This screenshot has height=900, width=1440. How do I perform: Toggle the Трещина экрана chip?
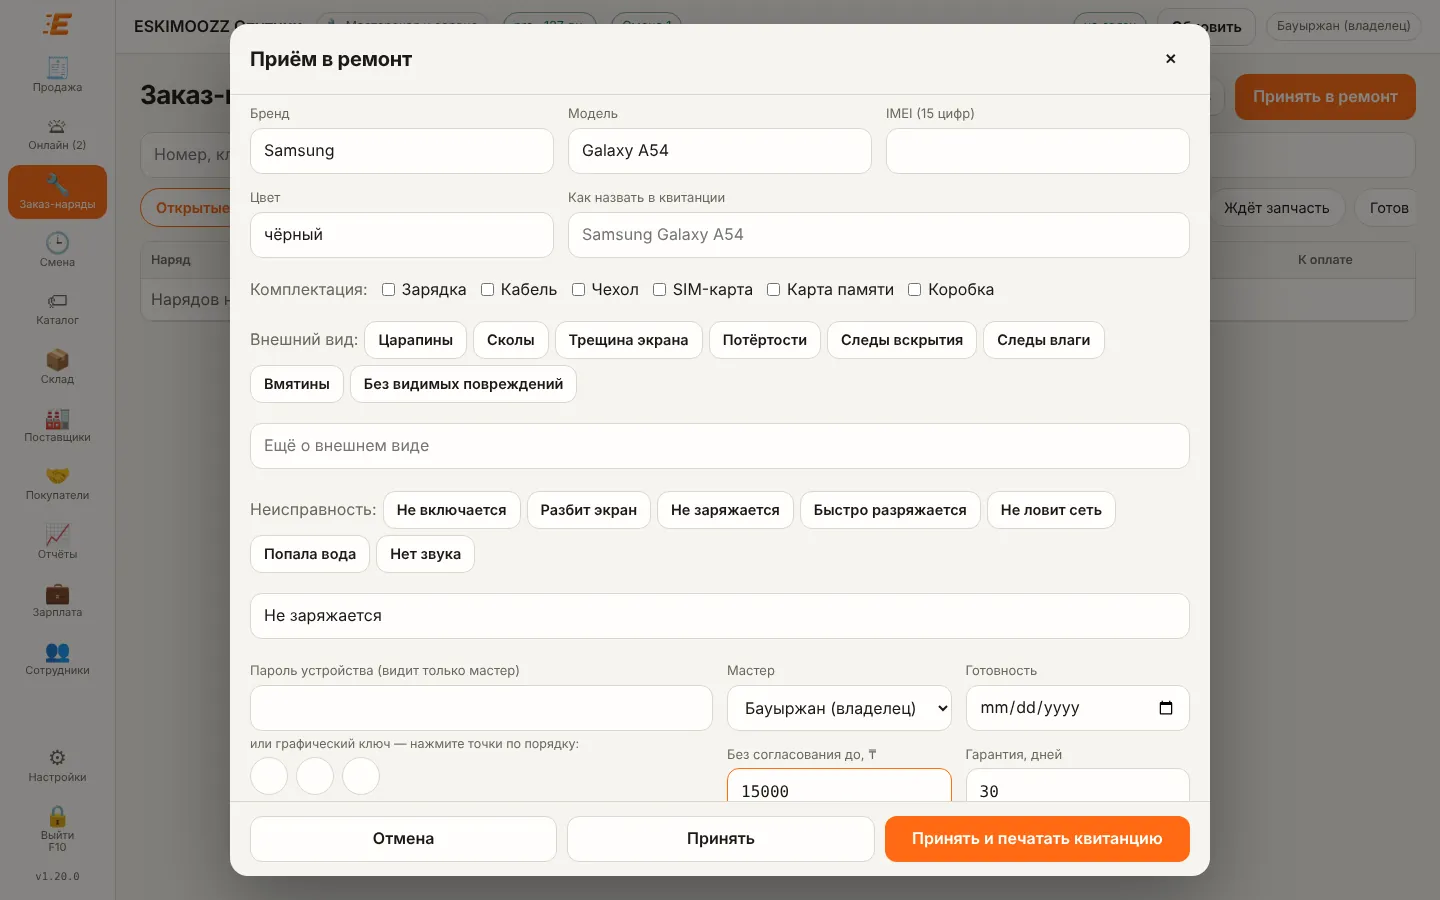coord(628,340)
